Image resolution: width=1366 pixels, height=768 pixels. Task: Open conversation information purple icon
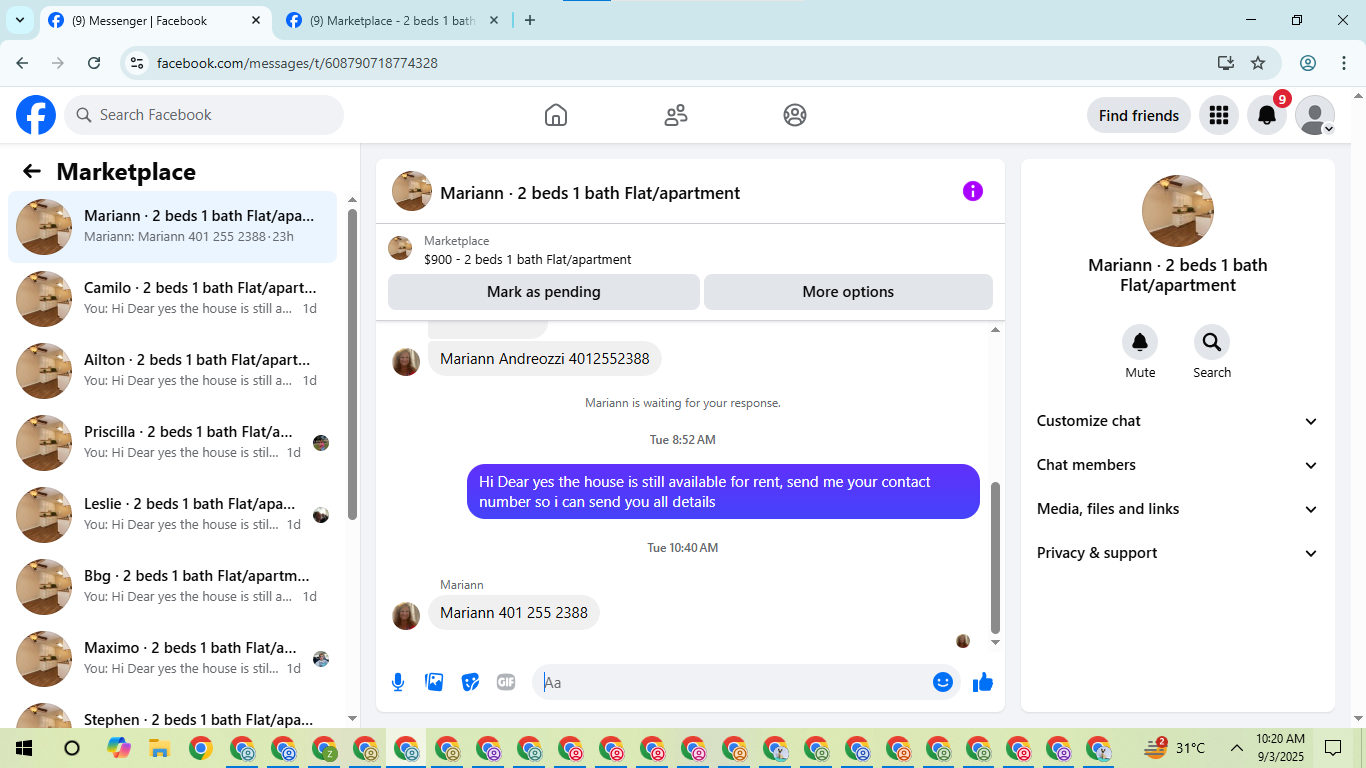point(973,191)
